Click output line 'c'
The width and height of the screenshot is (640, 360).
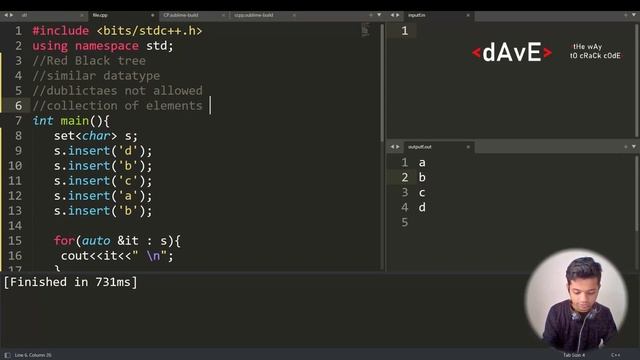tap(422, 193)
